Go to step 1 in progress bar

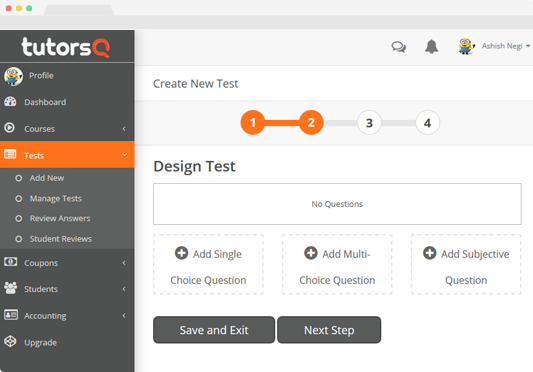coord(253,122)
